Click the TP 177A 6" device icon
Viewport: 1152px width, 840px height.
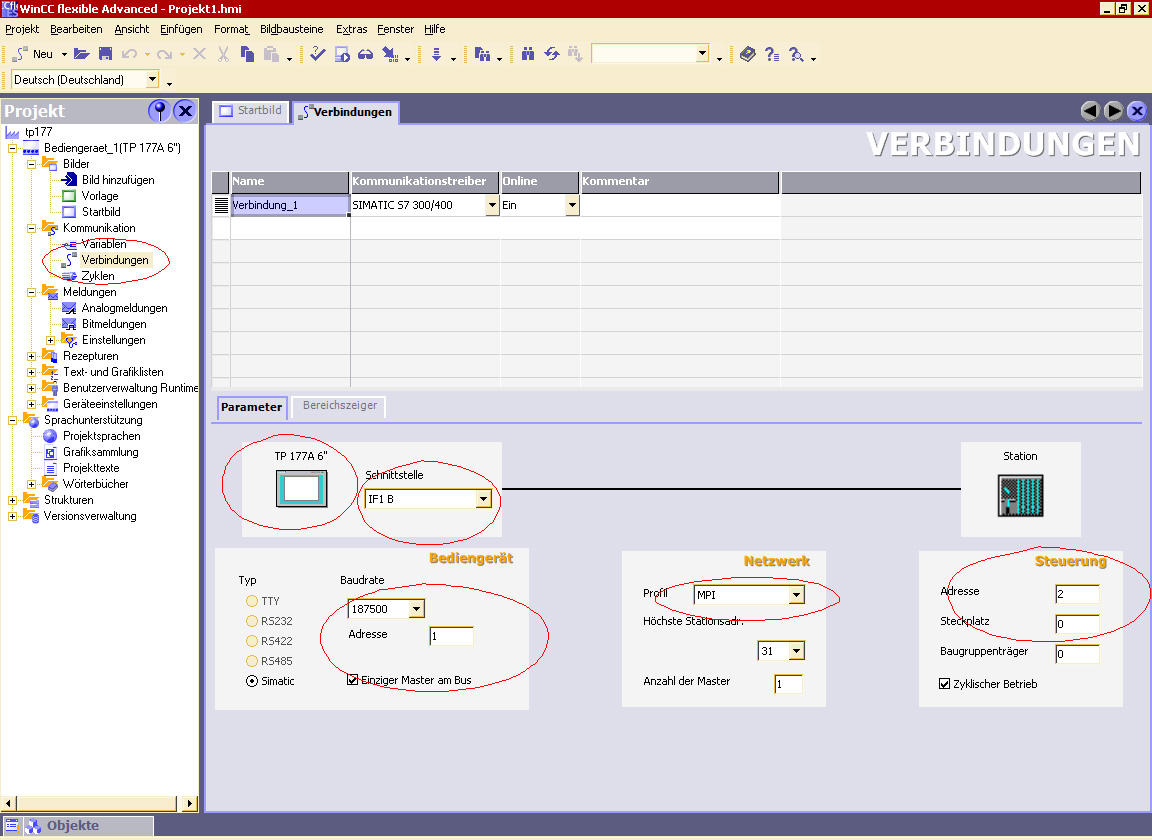pyautogui.click(x=301, y=489)
